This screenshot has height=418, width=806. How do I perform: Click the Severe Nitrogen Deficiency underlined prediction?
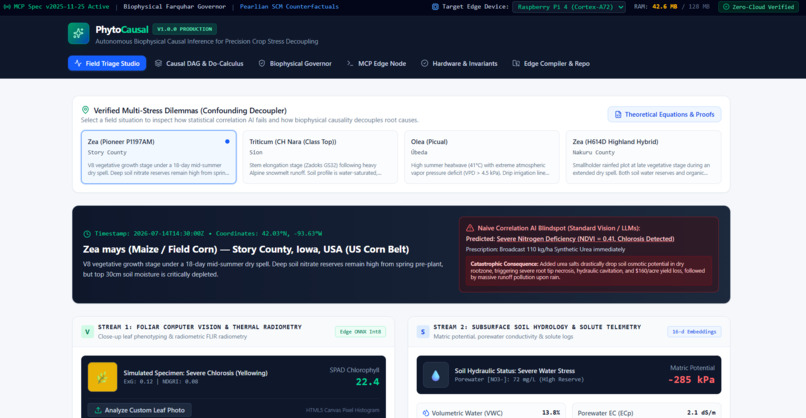[x=585, y=239]
